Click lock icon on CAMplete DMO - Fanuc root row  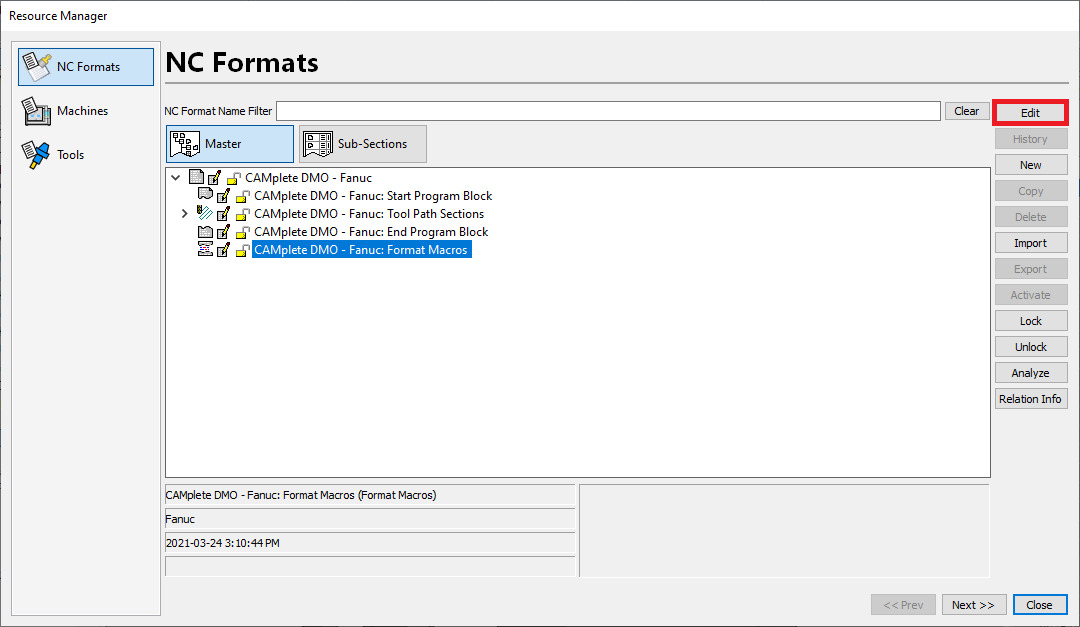(234, 178)
